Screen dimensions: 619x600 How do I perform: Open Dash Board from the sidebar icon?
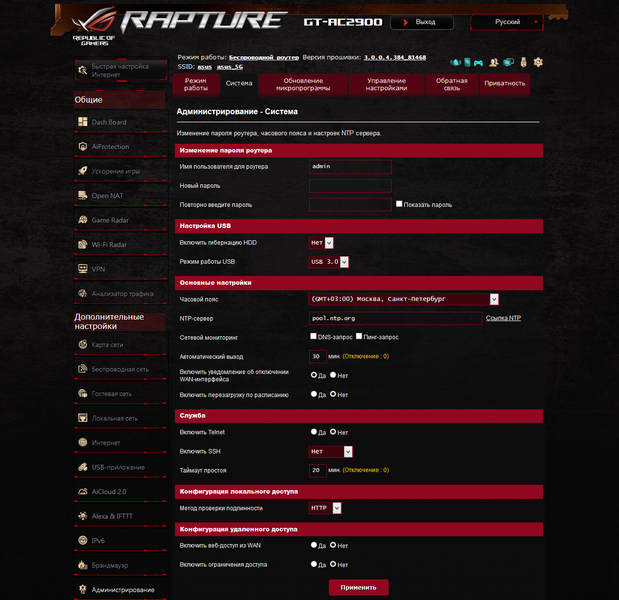pyautogui.click(x=83, y=122)
